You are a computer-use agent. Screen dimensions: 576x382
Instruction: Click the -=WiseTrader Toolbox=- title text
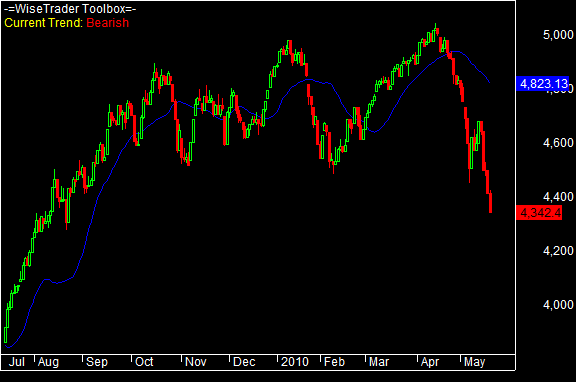pyautogui.click(x=70, y=8)
